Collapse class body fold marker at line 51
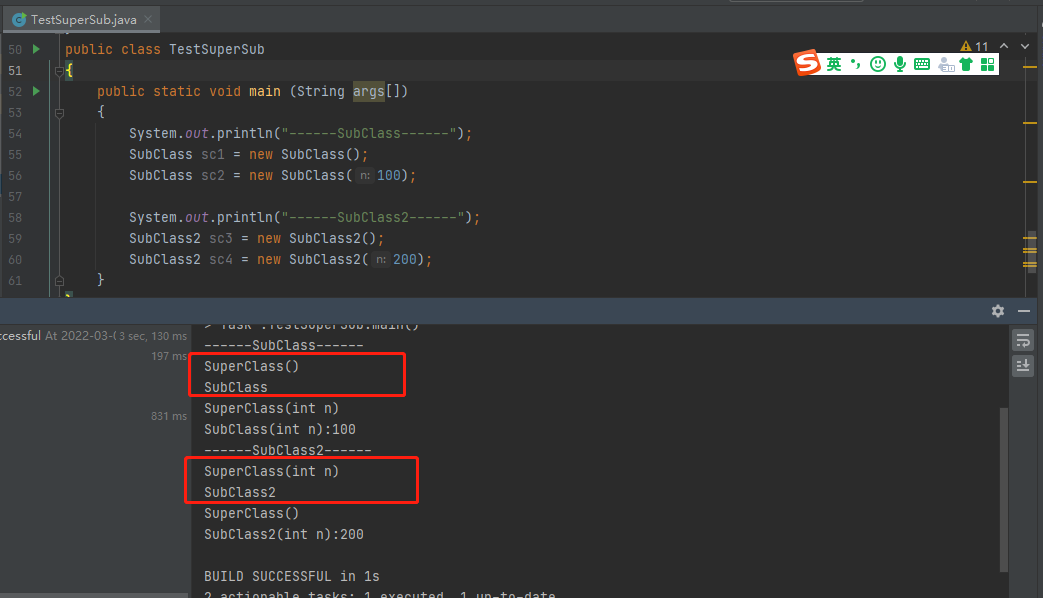Screen dimensions: 1043x598 click(59, 71)
